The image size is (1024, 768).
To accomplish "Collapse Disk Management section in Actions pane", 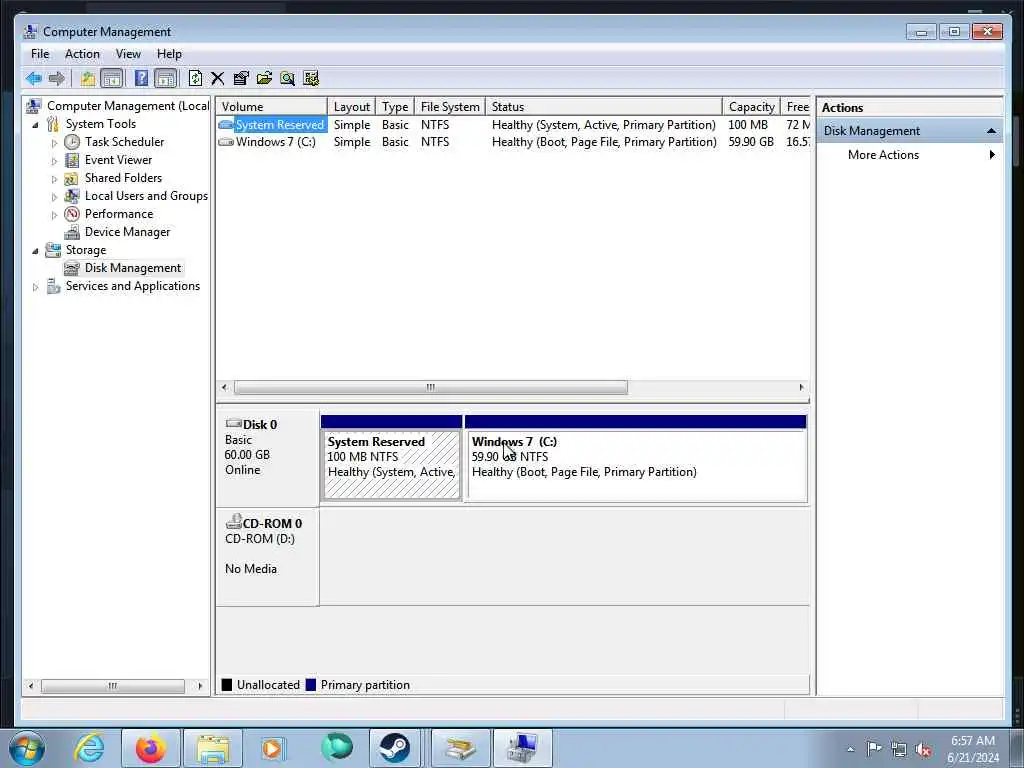I will (x=991, y=131).
